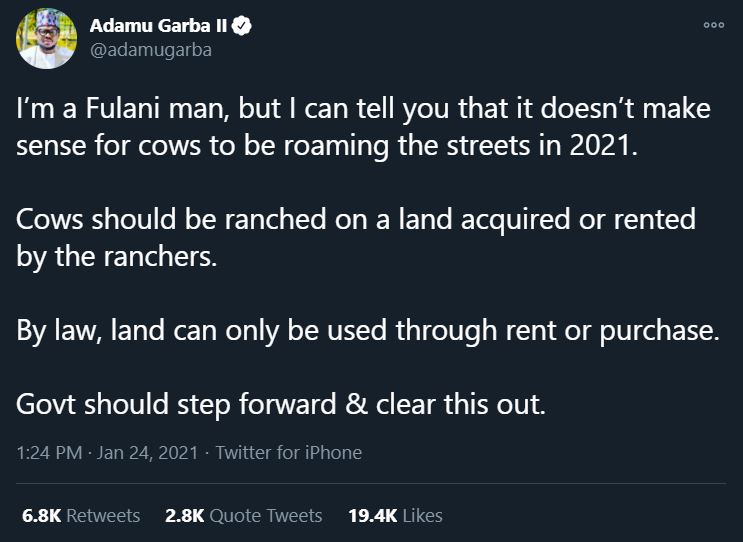This screenshot has width=743, height=542.
Task: Click Adamu Garba II's profile picture
Action: pos(46,38)
